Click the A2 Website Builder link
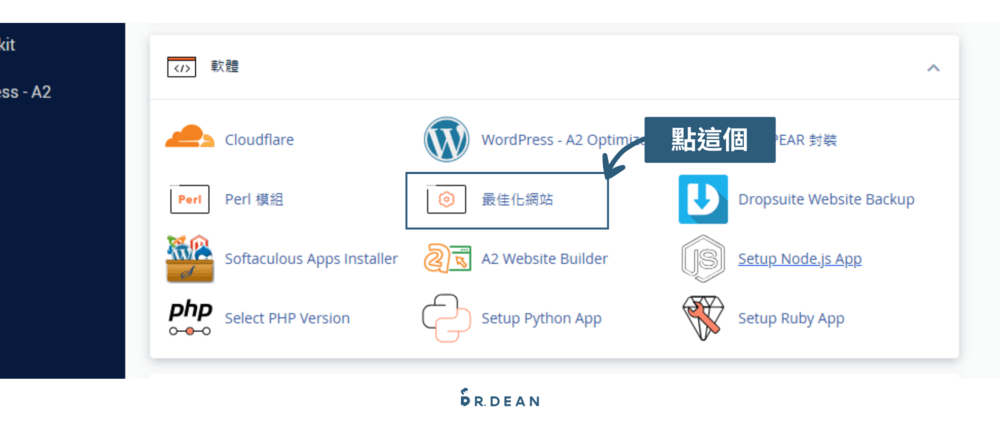Image resolution: width=1000 pixels, height=422 pixels. tap(545, 259)
